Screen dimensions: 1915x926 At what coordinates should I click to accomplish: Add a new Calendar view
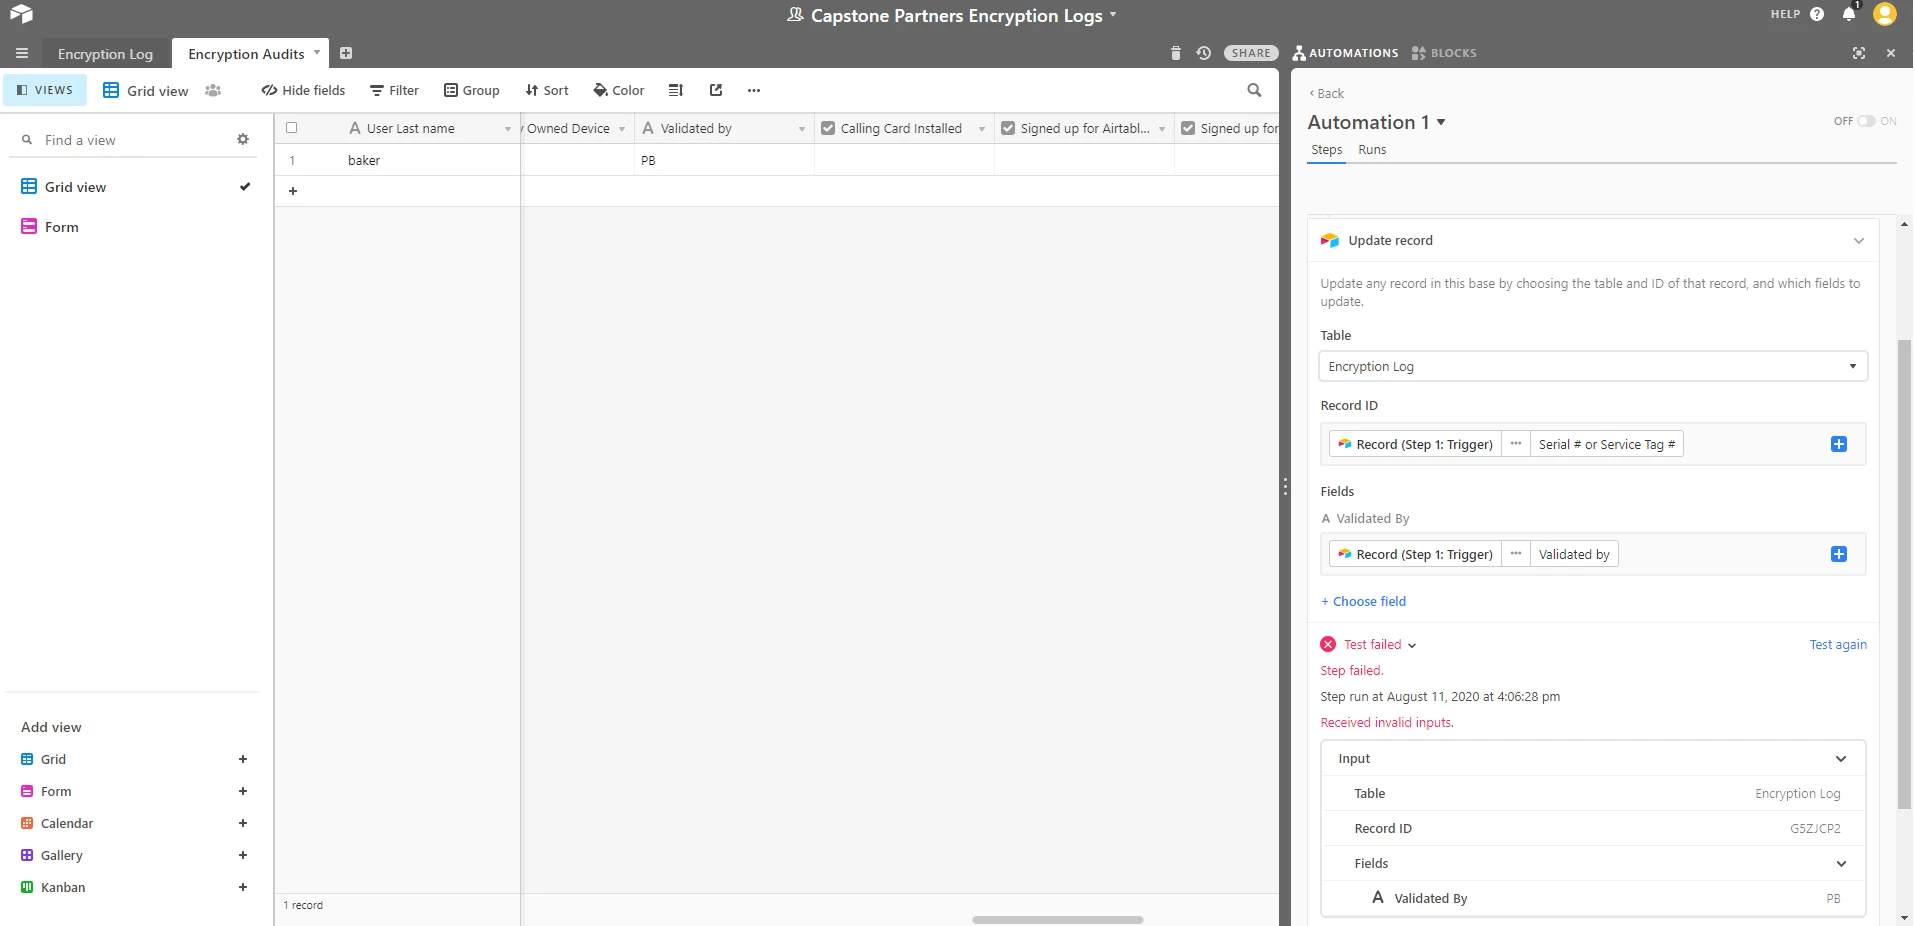(x=243, y=823)
